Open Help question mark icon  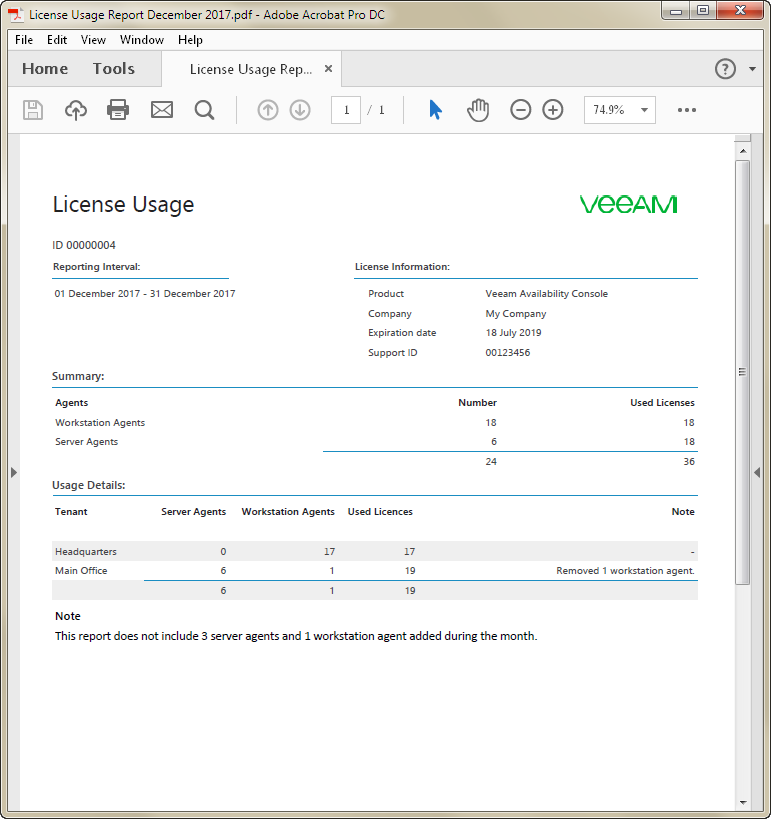(725, 69)
